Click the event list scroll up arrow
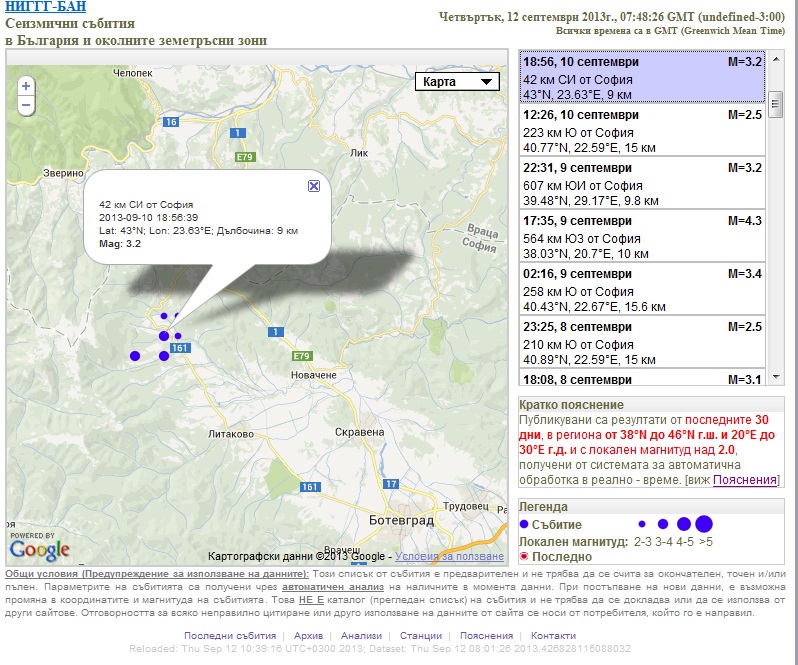This screenshot has width=798, height=665. (x=776, y=59)
